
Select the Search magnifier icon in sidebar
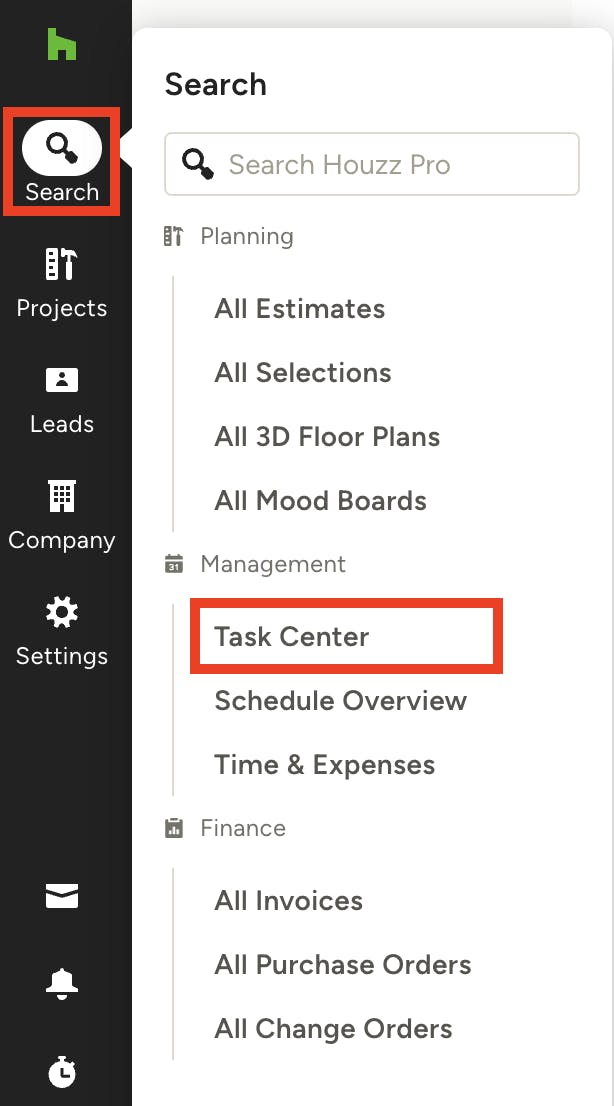pyautogui.click(x=60, y=146)
